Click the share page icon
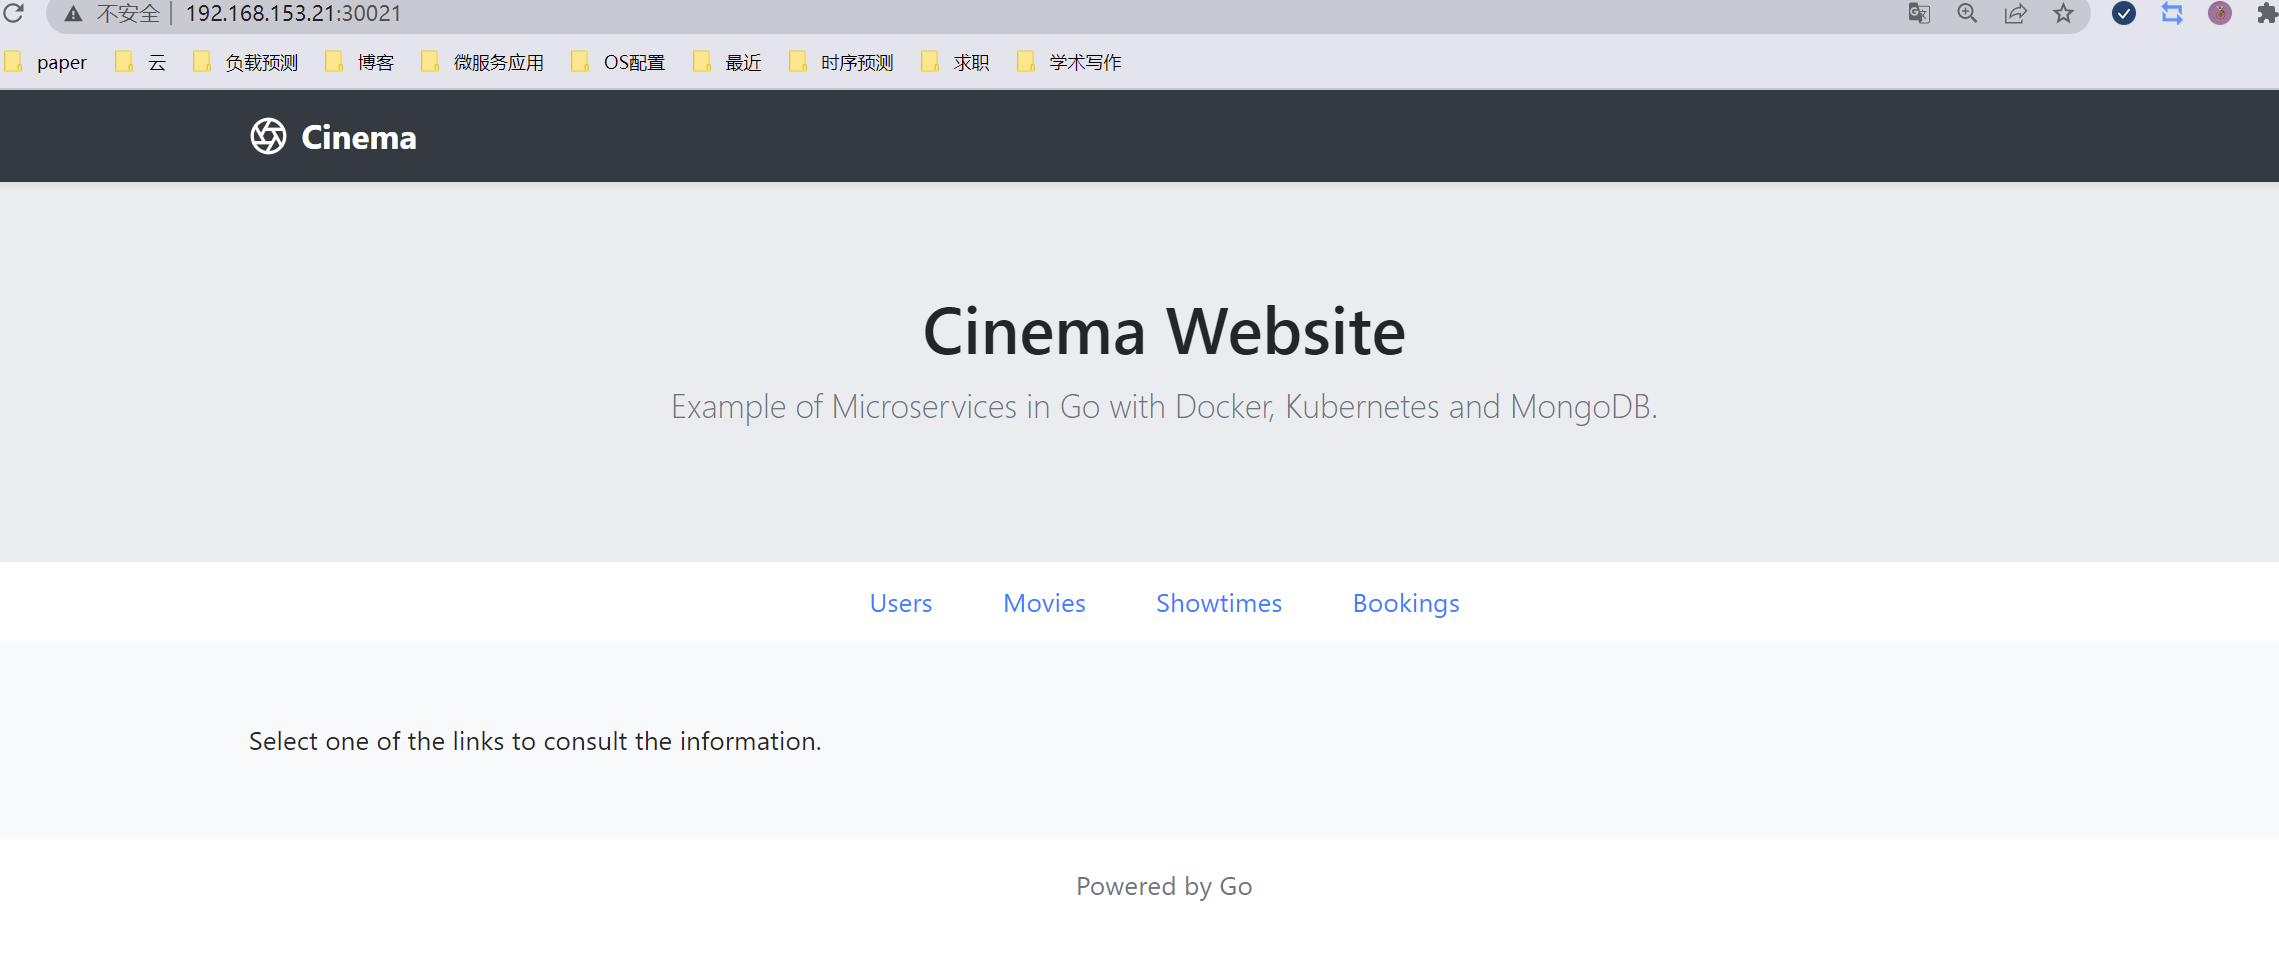The width and height of the screenshot is (2279, 978). pos(2015,13)
